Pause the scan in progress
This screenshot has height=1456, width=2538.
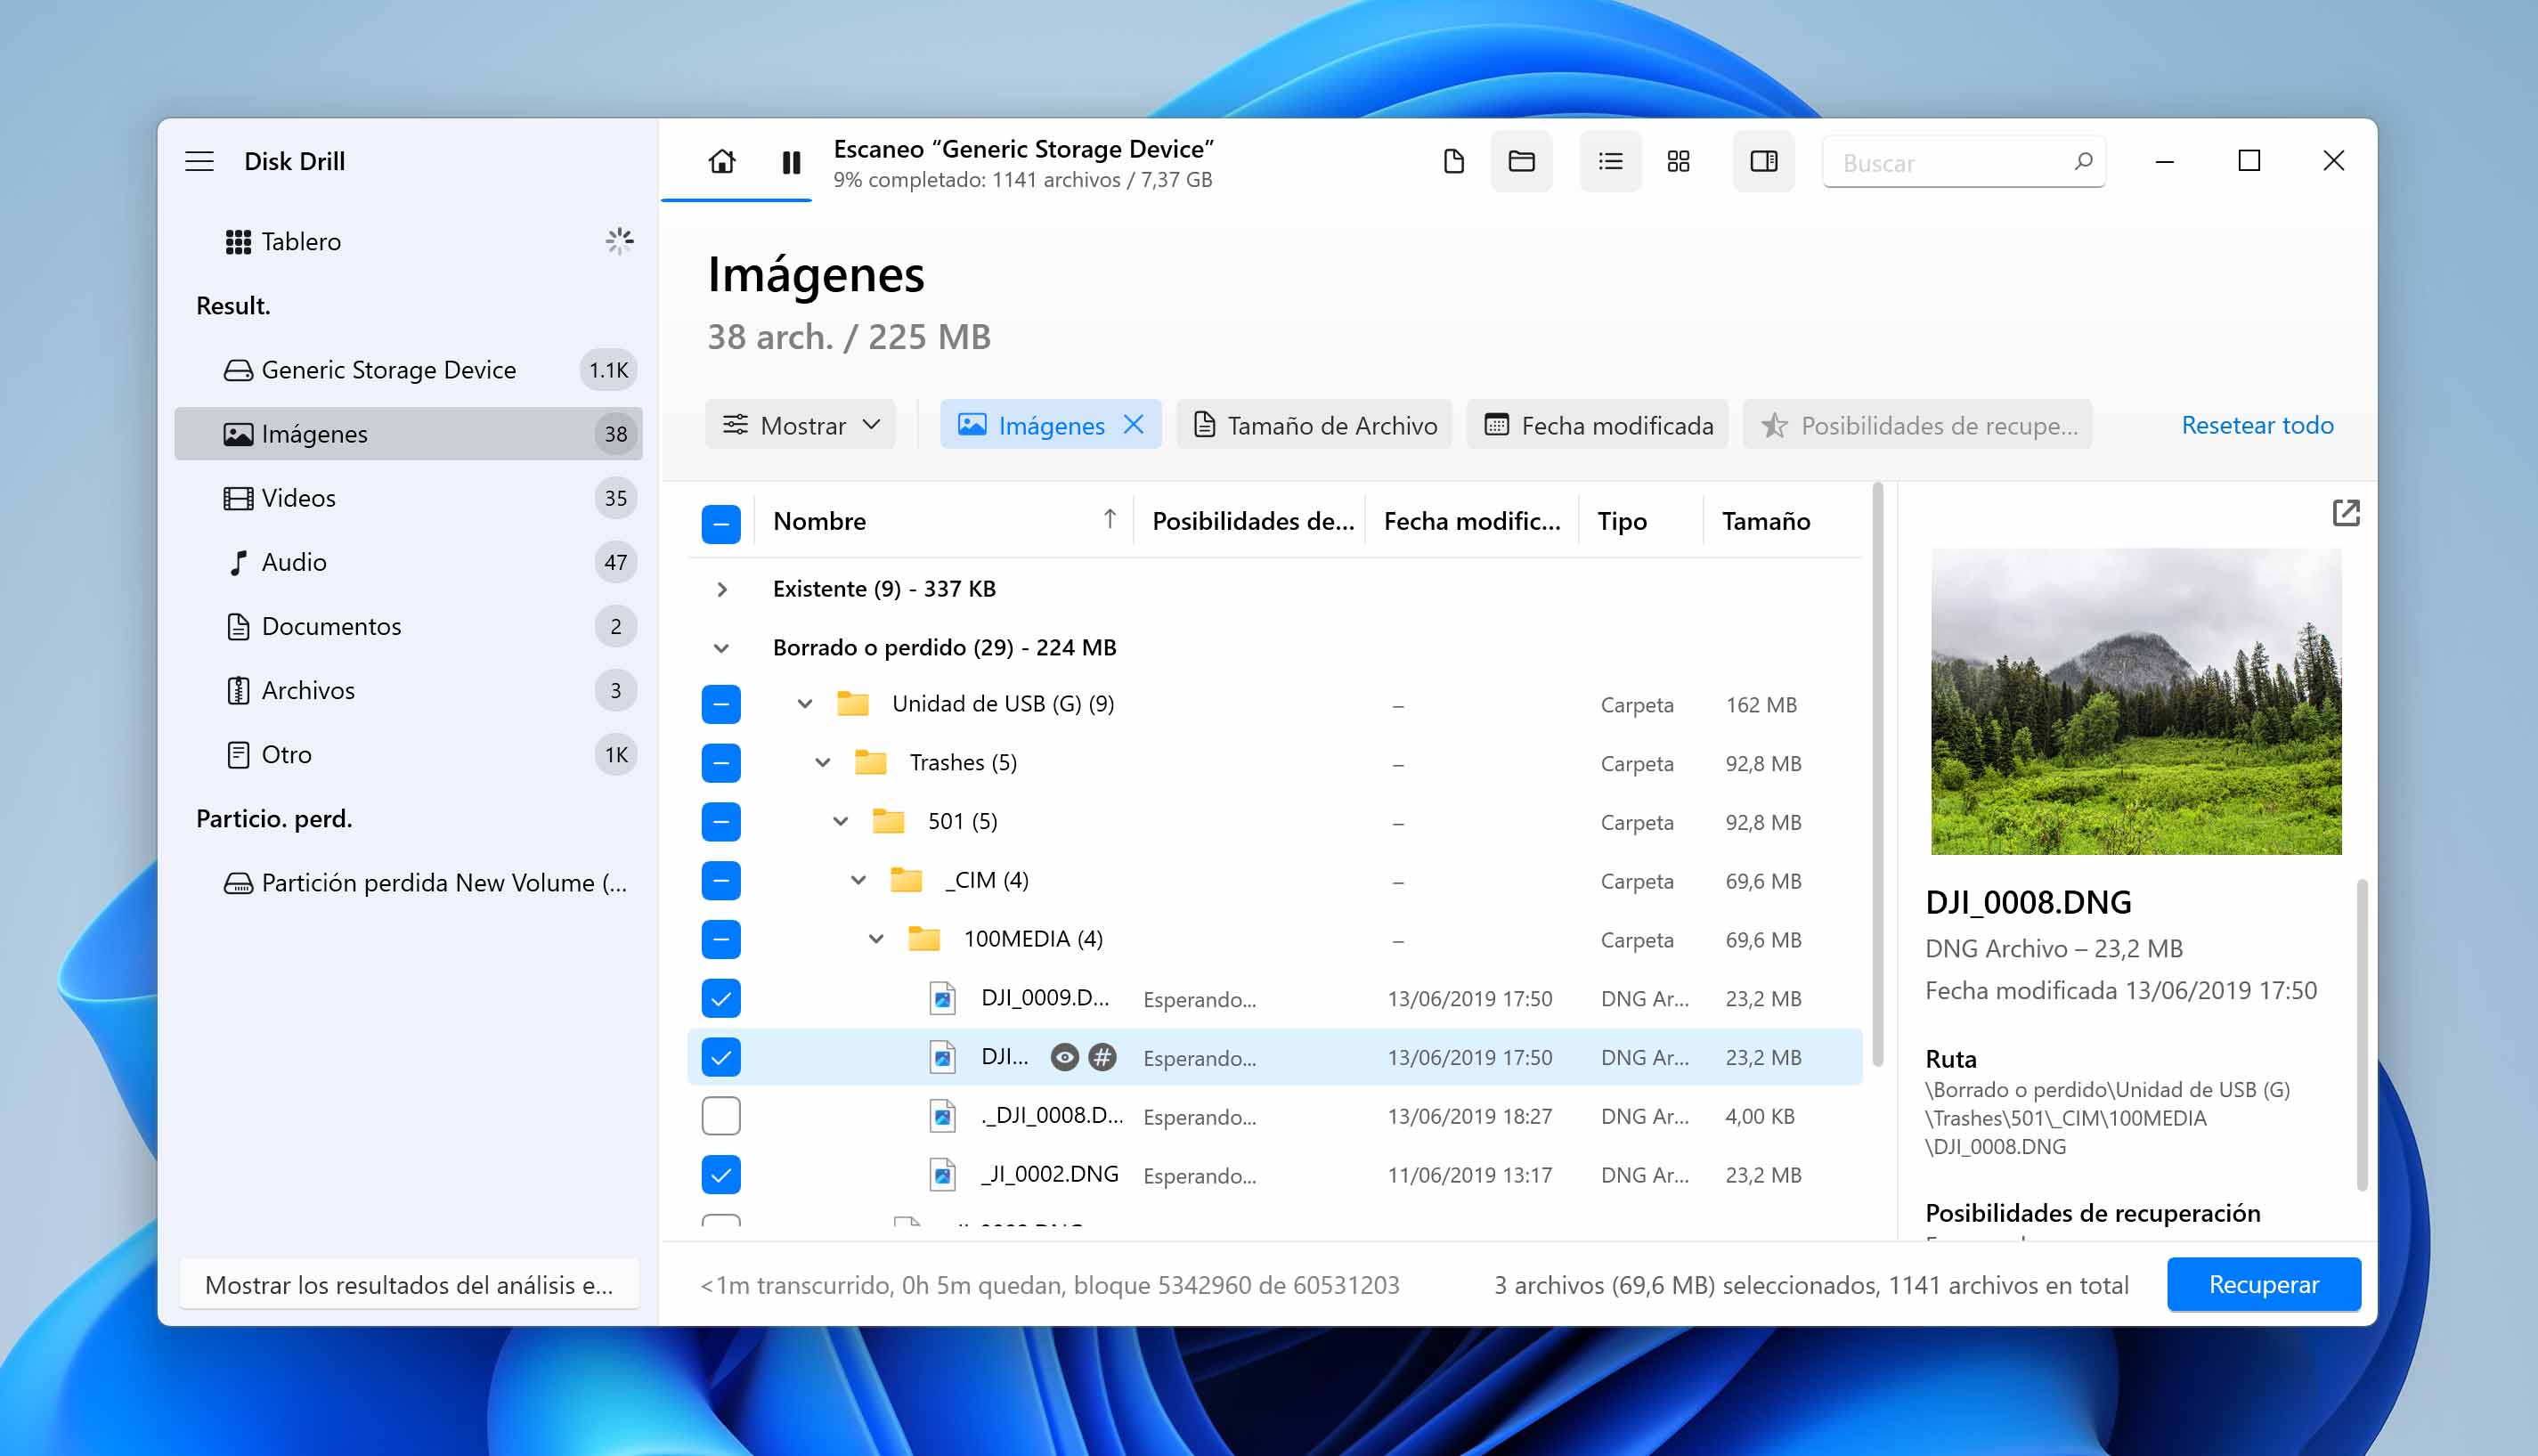point(791,161)
